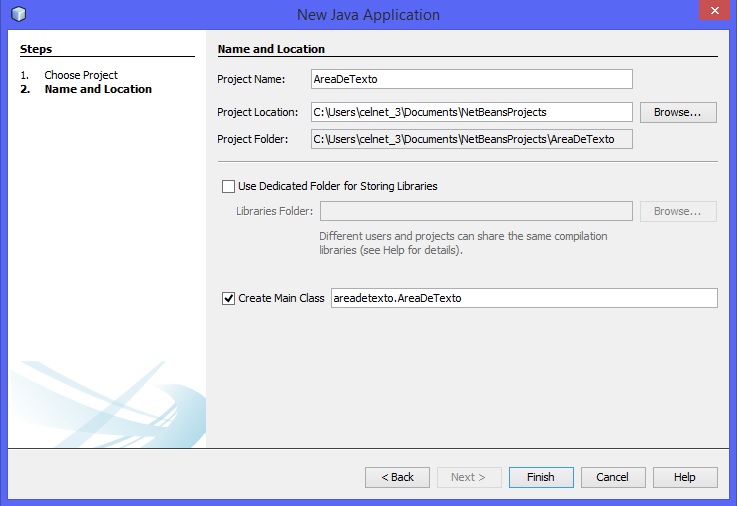Enable Use Dedicated Folder for Storing Libraries
Viewport: 737px width, 506px height.
tap(228, 186)
